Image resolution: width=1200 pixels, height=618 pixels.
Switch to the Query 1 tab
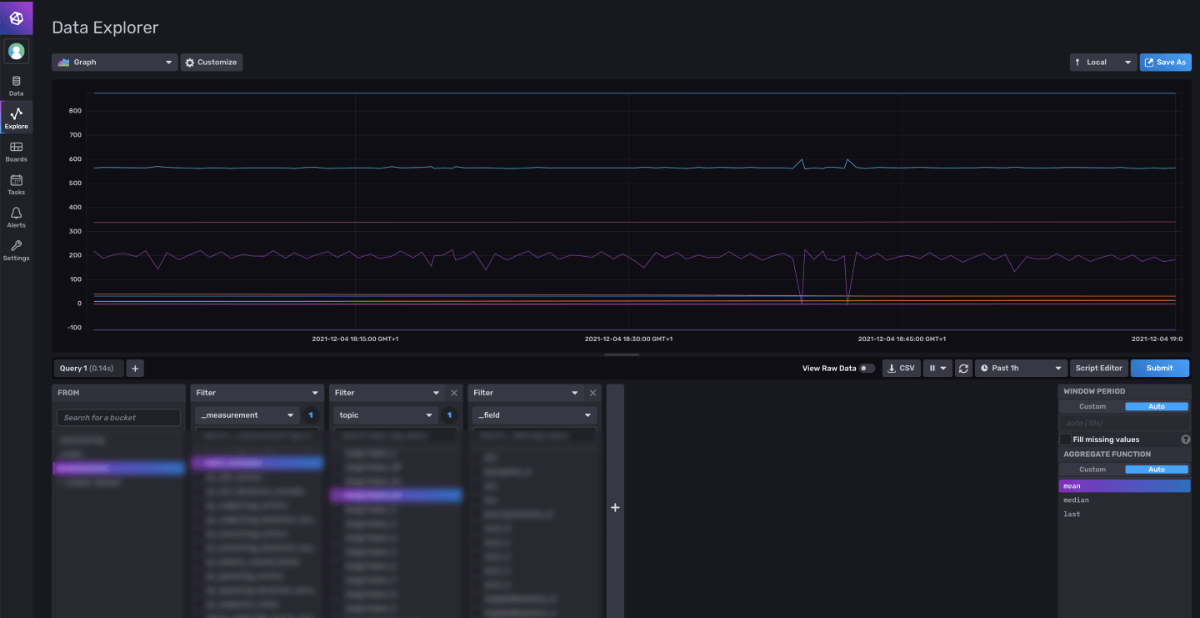[88, 367]
